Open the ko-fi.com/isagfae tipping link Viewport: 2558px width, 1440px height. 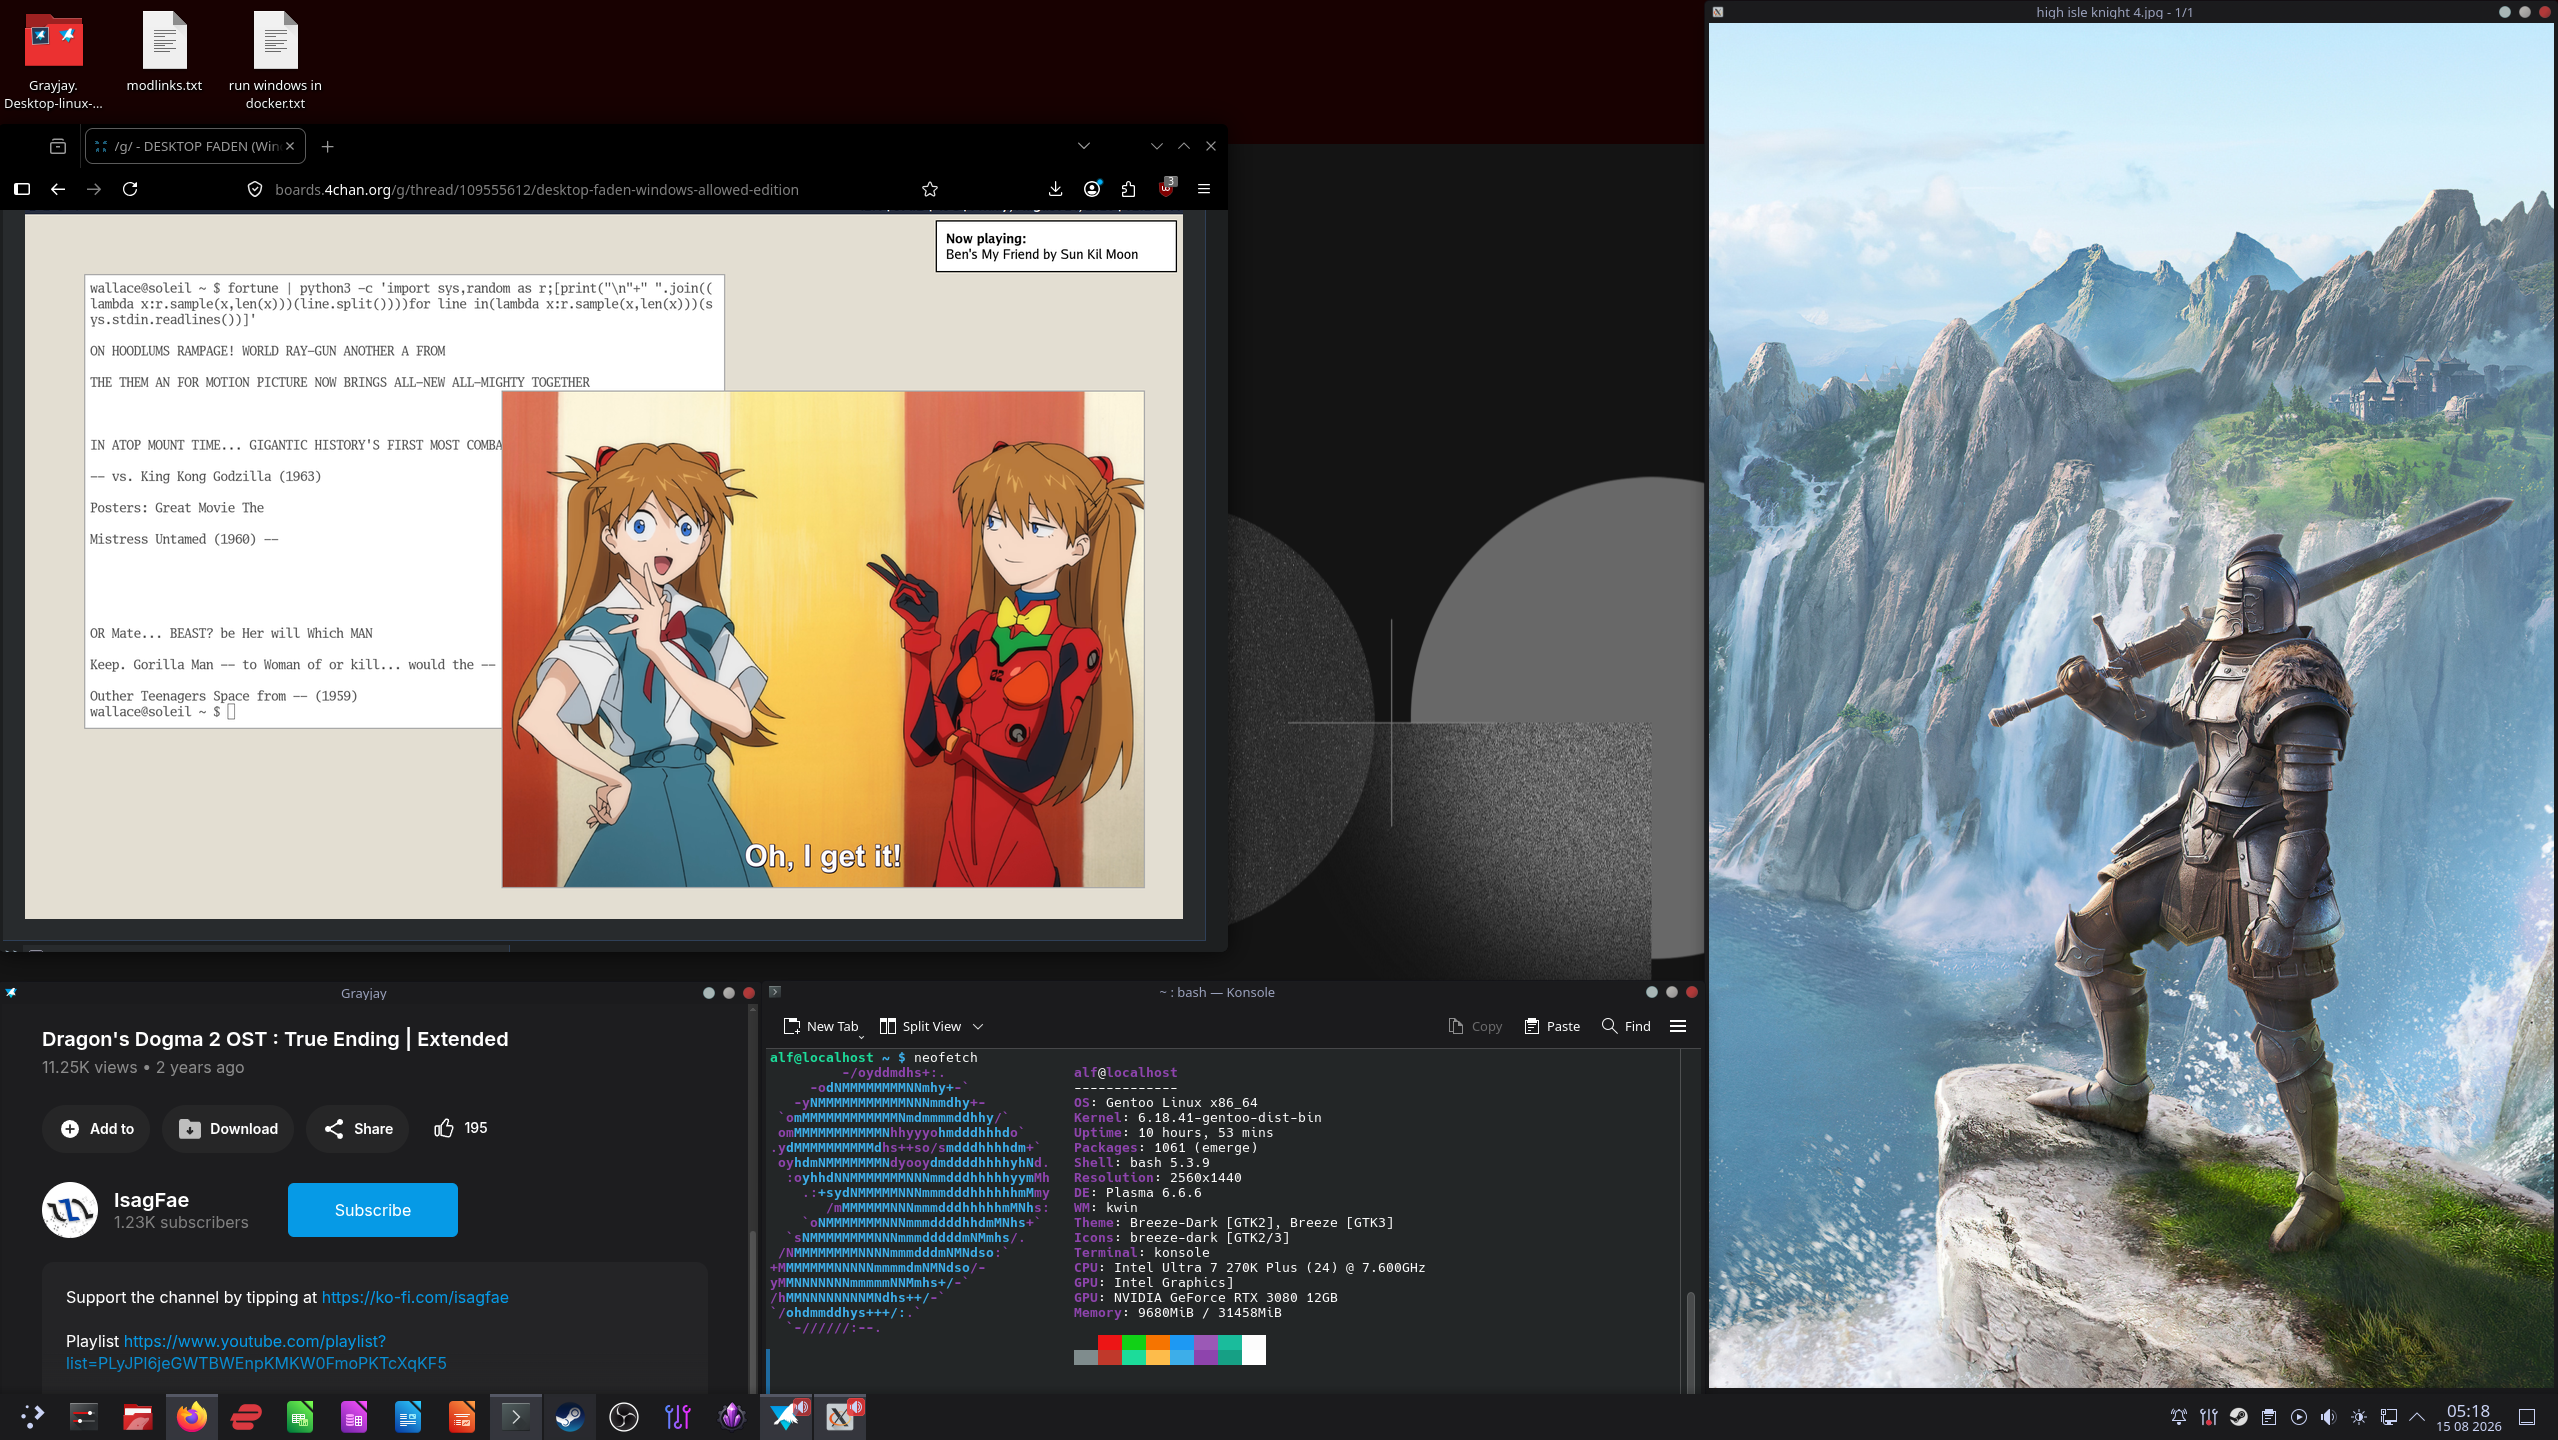(x=415, y=1297)
